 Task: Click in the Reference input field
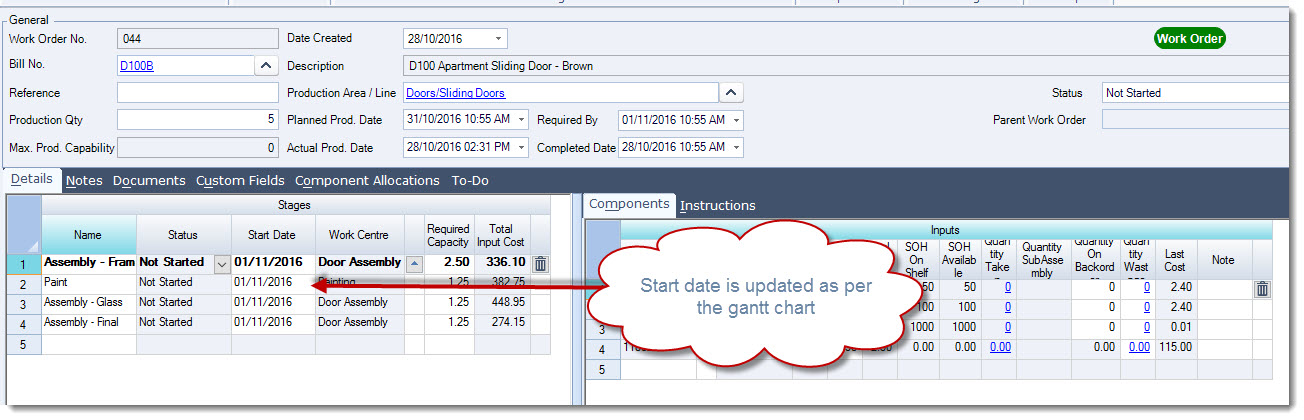(197, 93)
